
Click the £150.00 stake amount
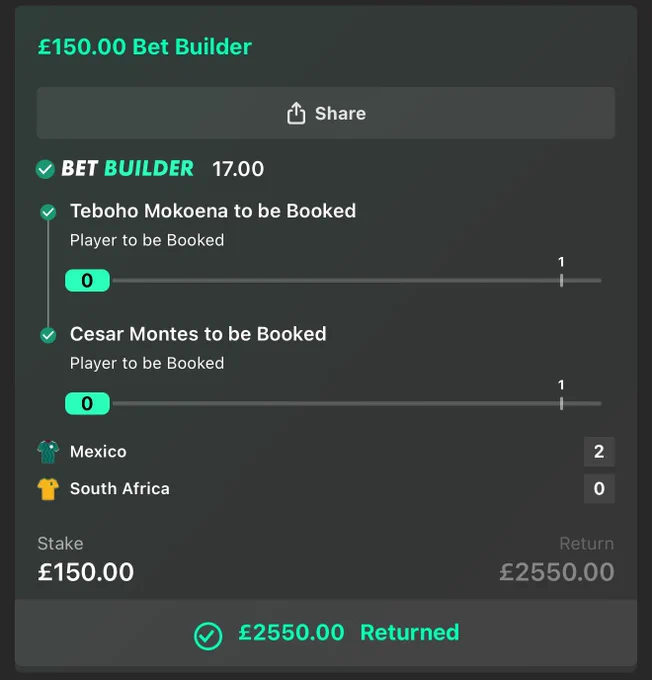(x=86, y=572)
